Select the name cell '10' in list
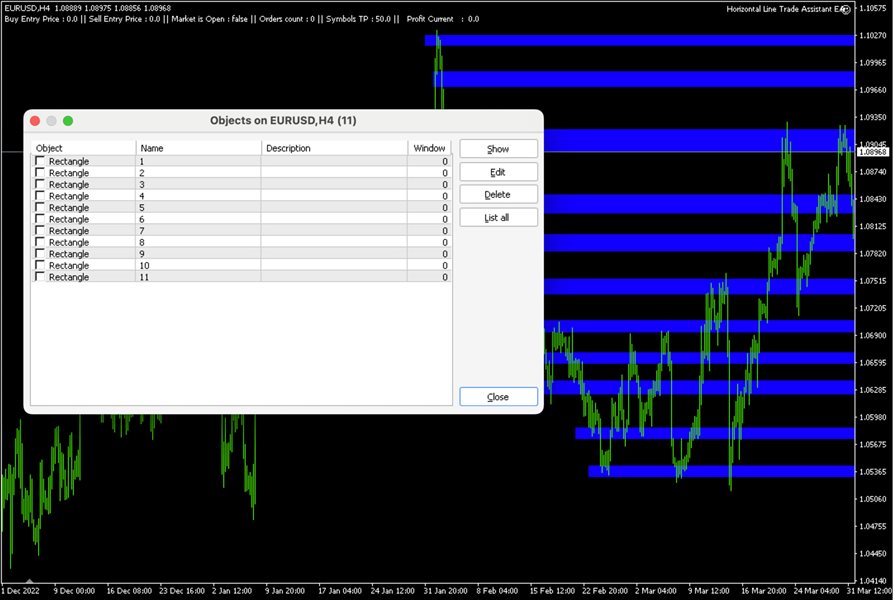 [x=198, y=265]
